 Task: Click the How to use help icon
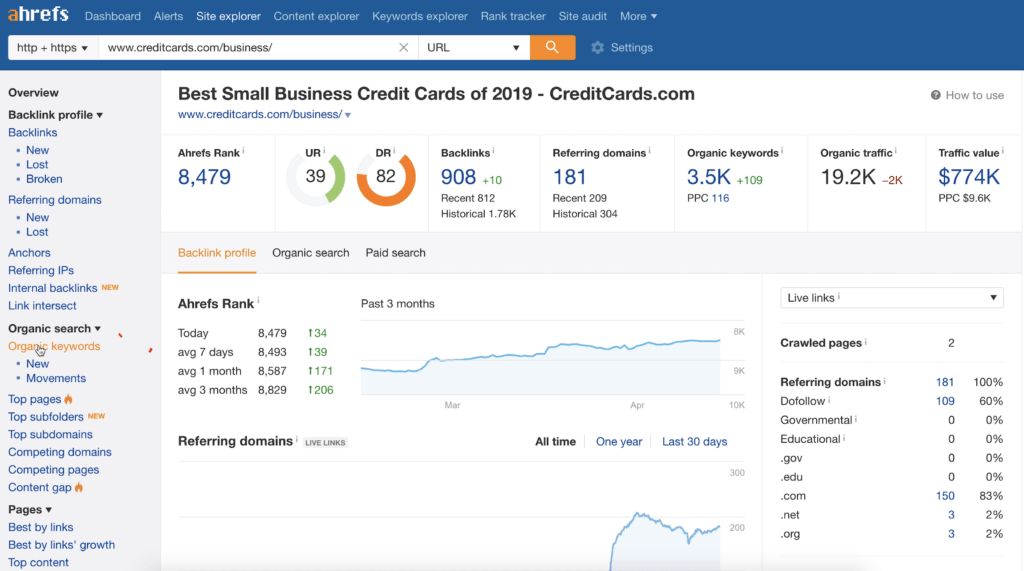point(935,95)
